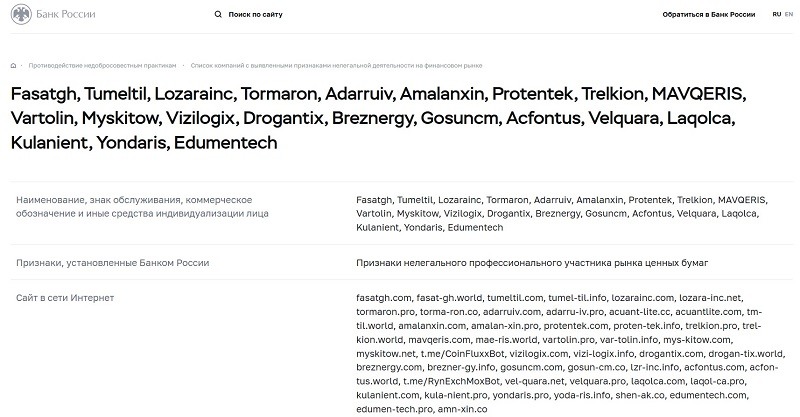This screenshot has height=417, width=800.
Task: Click the Bank of Russia emblem logo
Action: [21, 14]
